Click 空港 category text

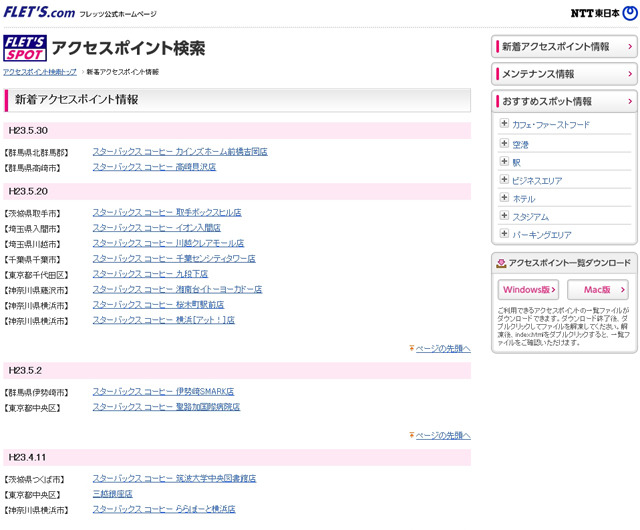tap(520, 145)
